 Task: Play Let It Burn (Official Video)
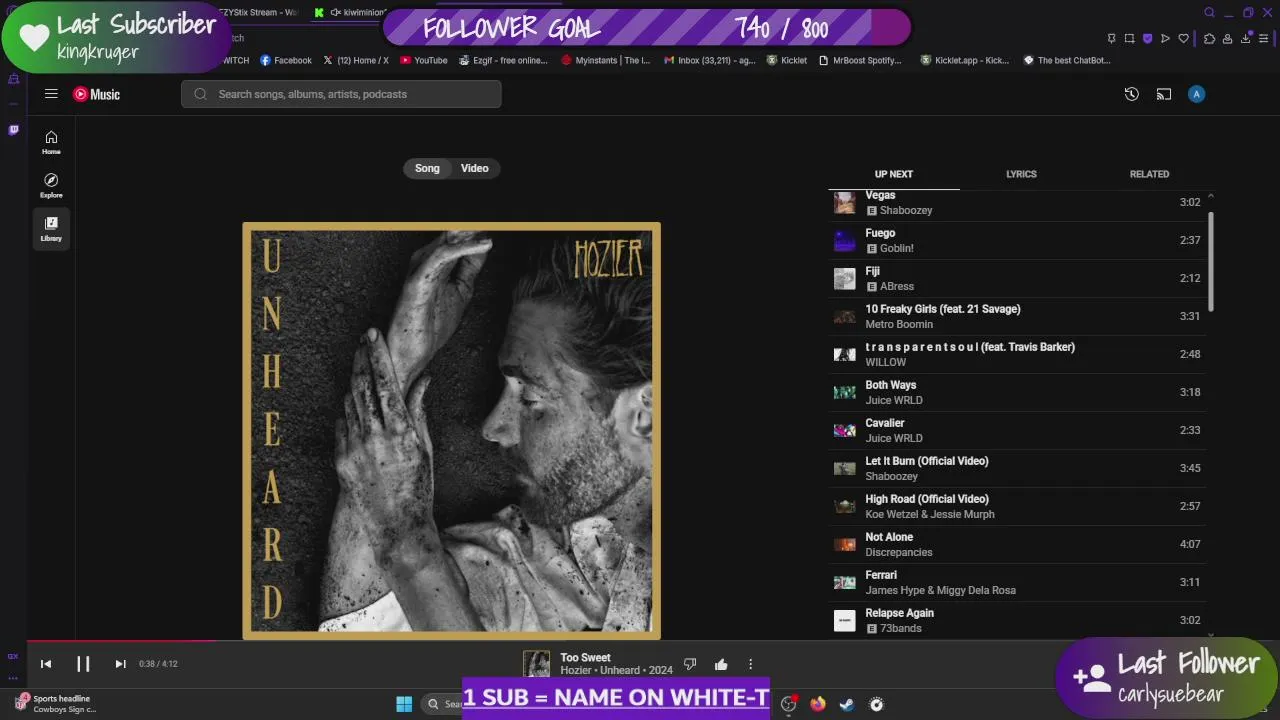[1017, 468]
